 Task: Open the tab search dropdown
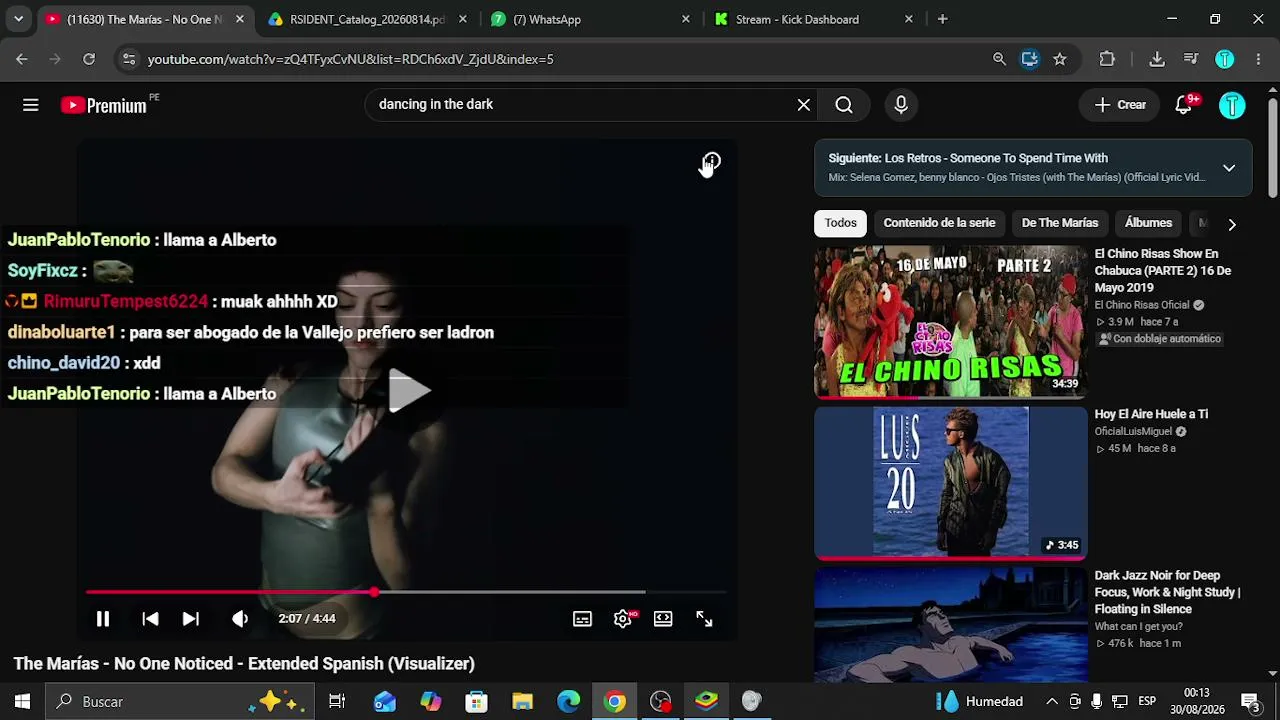pyautogui.click(x=18, y=19)
